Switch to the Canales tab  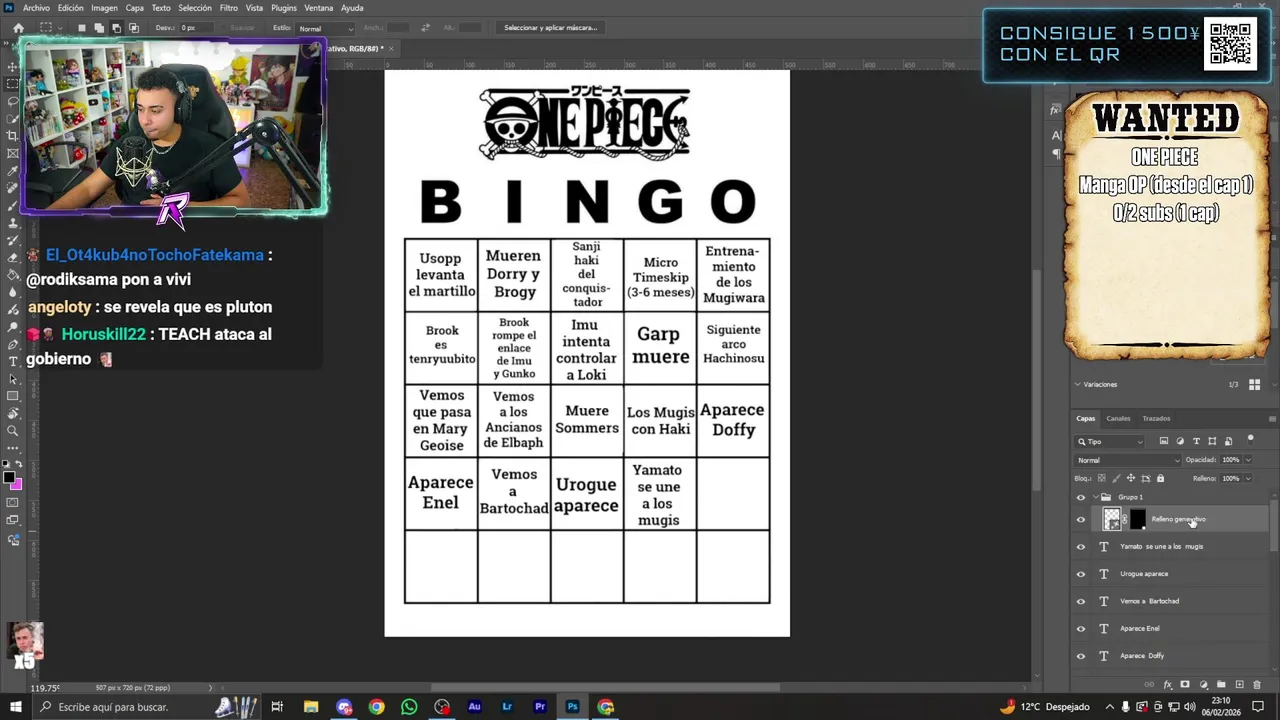pyautogui.click(x=1118, y=418)
